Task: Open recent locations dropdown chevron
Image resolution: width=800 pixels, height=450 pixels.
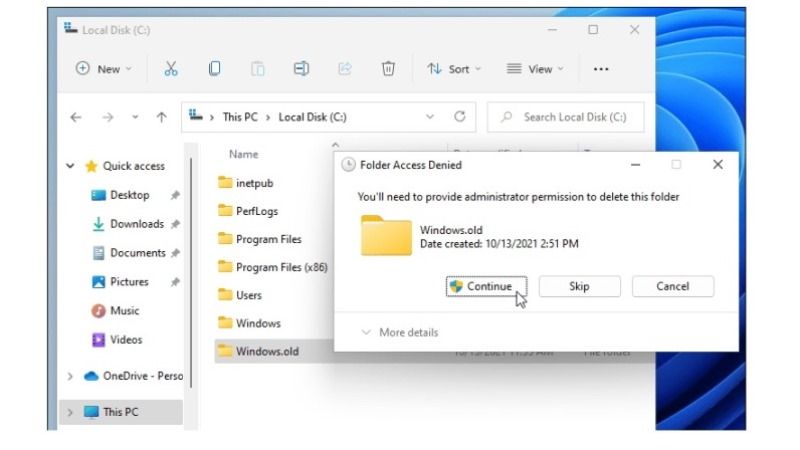Action: 135,117
